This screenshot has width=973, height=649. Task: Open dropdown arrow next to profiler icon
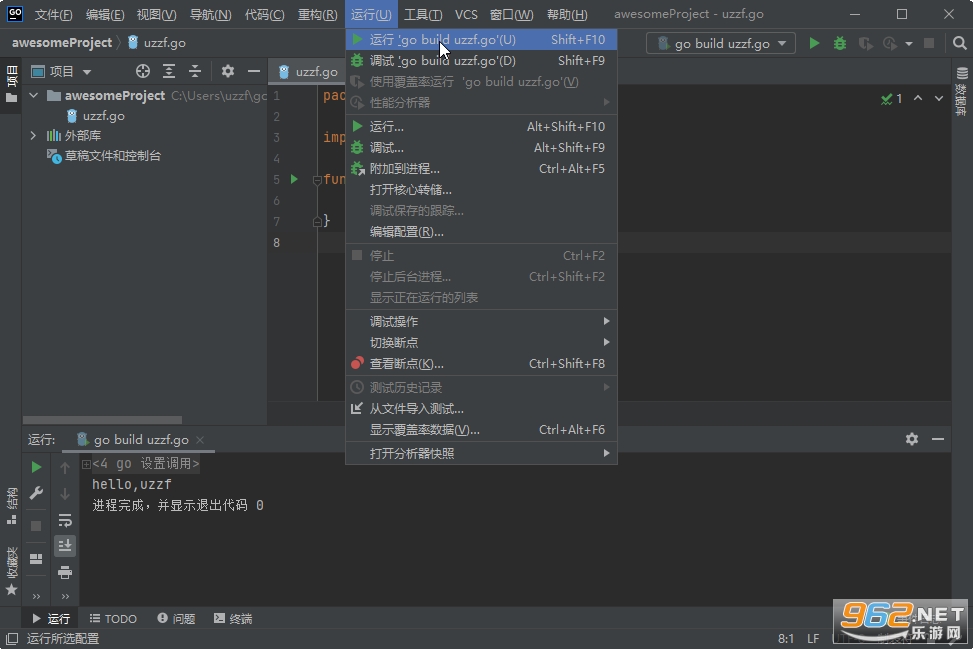pyautogui.click(x=909, y=43)
